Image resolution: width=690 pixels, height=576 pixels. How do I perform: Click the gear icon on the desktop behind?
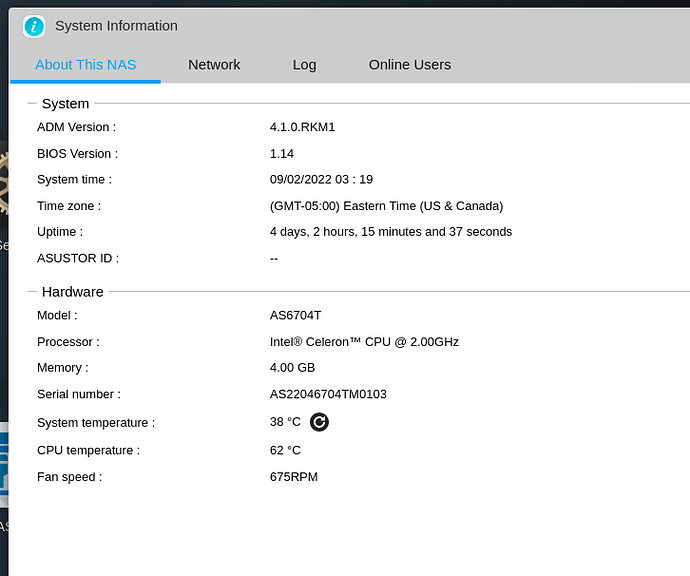4,184
